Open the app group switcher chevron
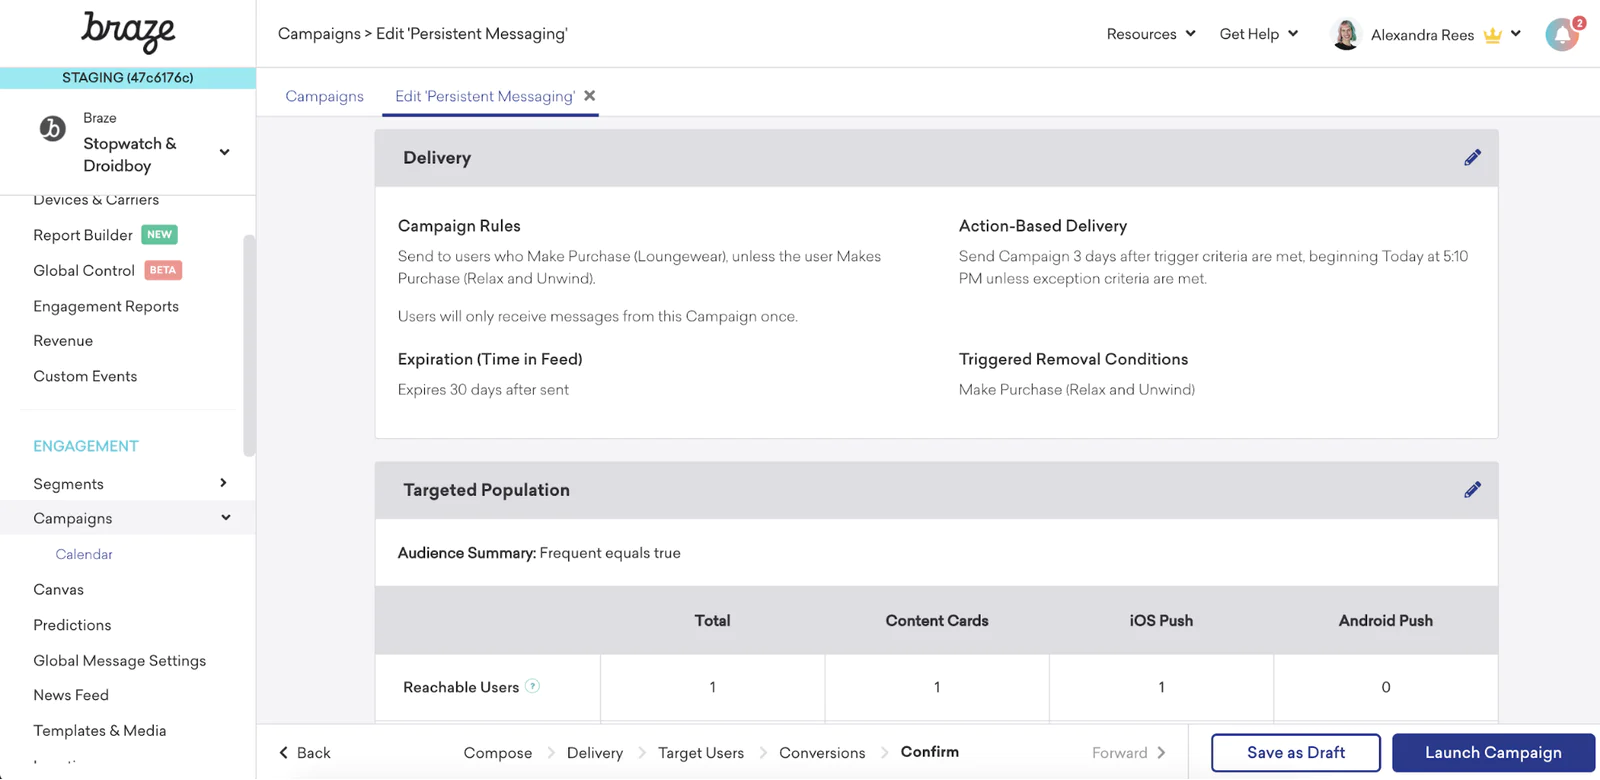This screenshot has width=1600, height=780. pos(224,152)
